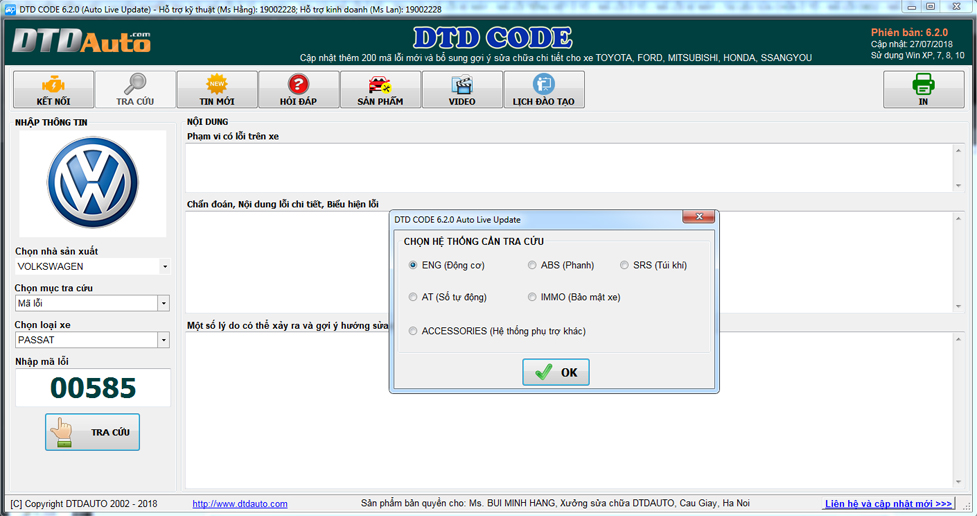This screenshot has height=516, width=977.
Task: Click the error code field showing 00585
Action: (x=93, y=388)
